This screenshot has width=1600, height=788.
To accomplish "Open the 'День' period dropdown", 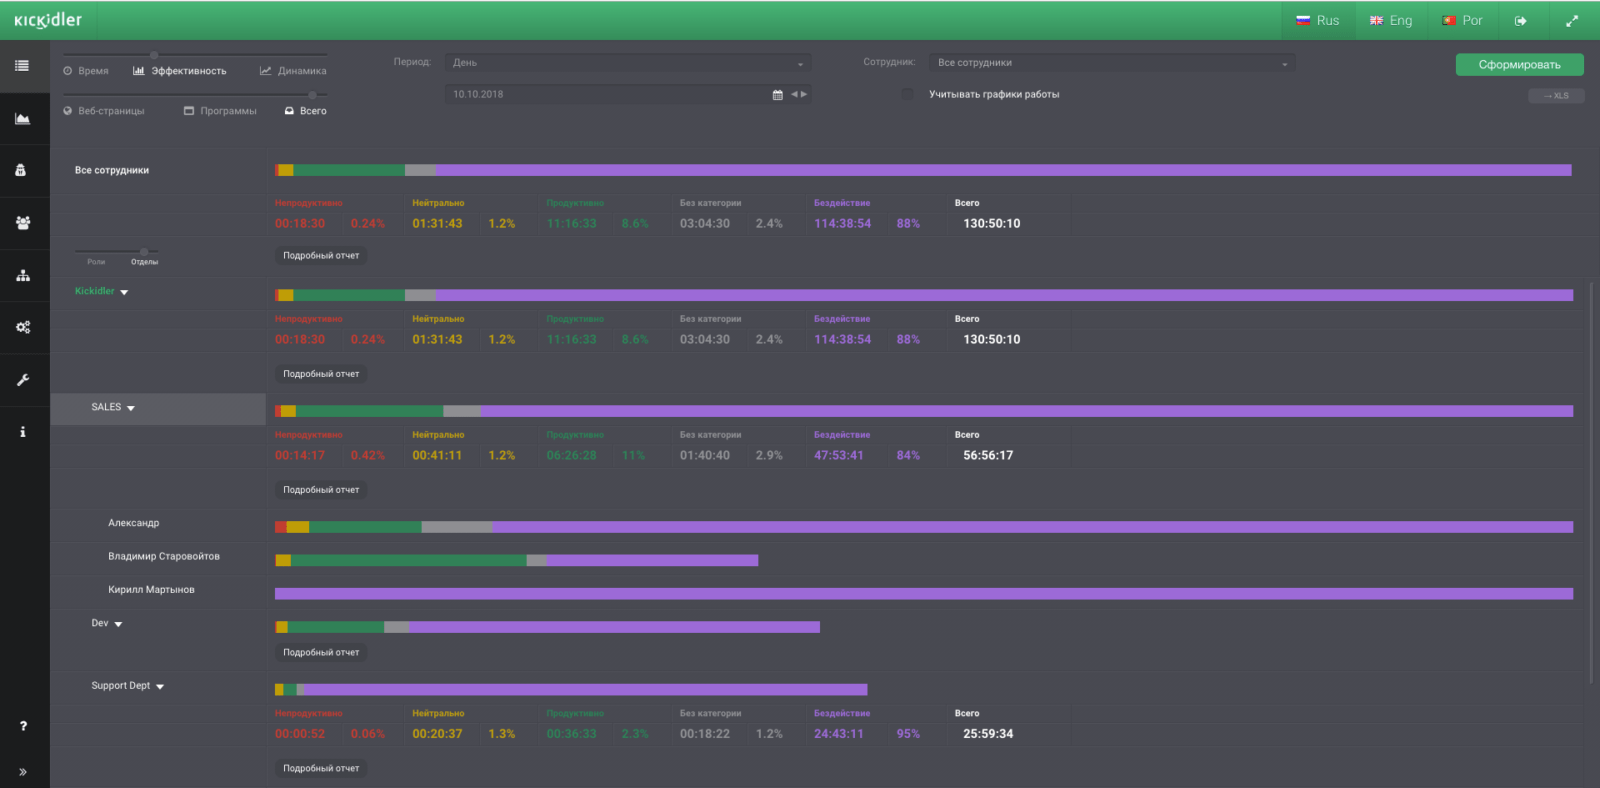I will click(627, 63).
